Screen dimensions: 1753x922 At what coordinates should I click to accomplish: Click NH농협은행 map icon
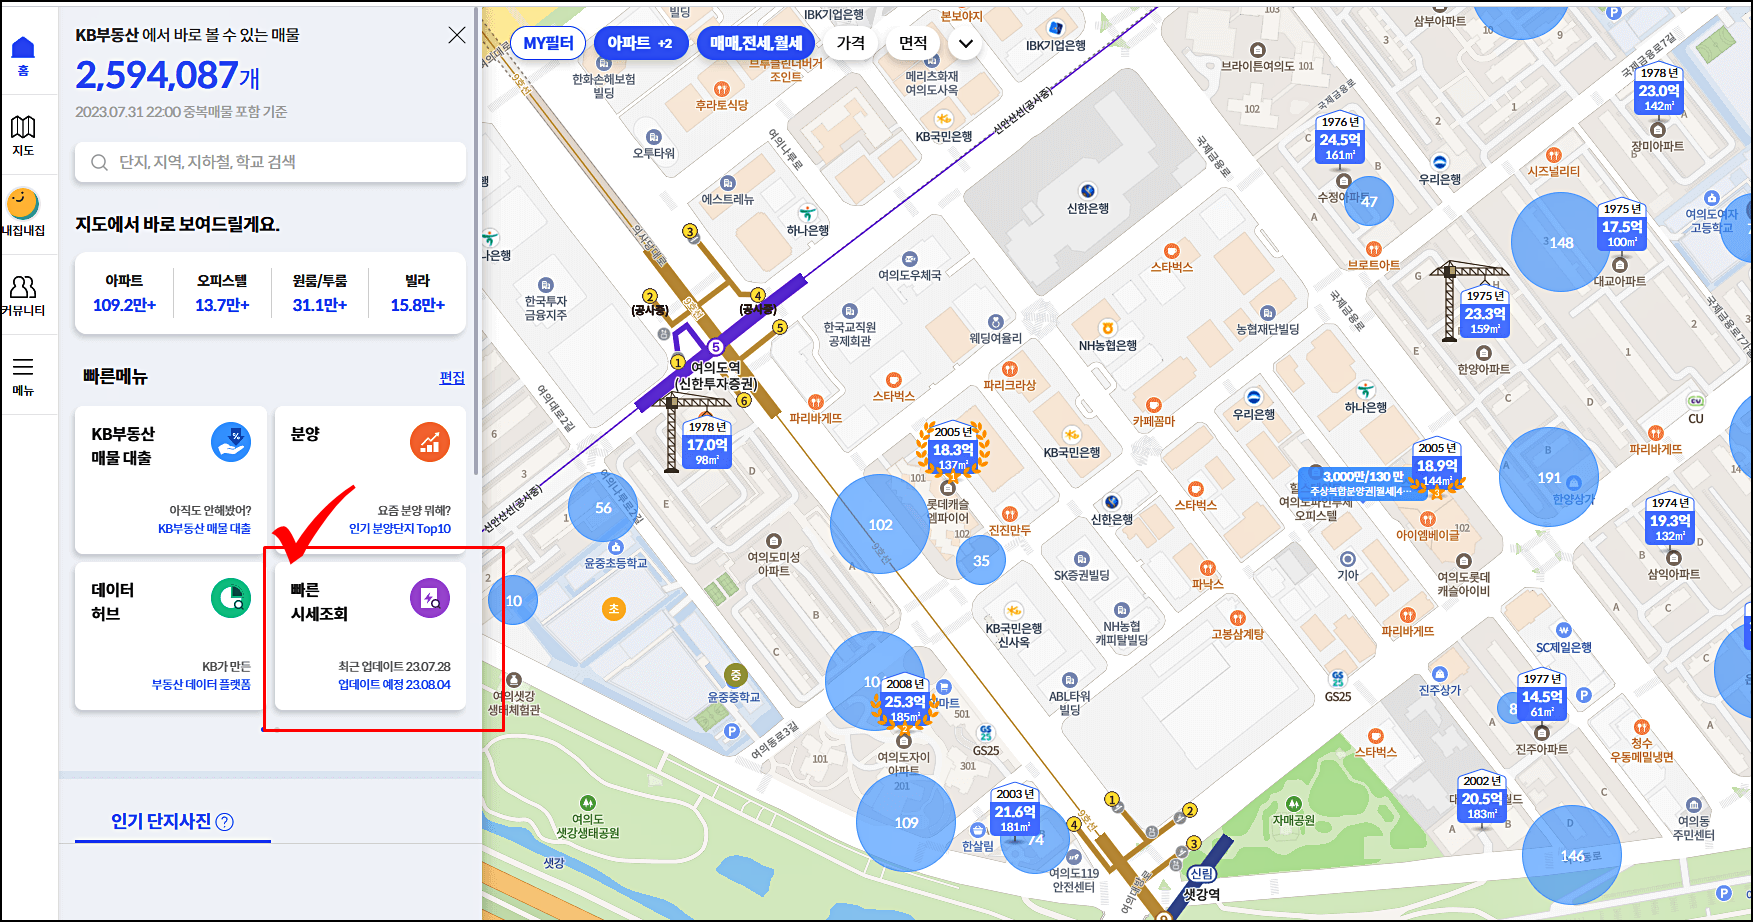1107,328
